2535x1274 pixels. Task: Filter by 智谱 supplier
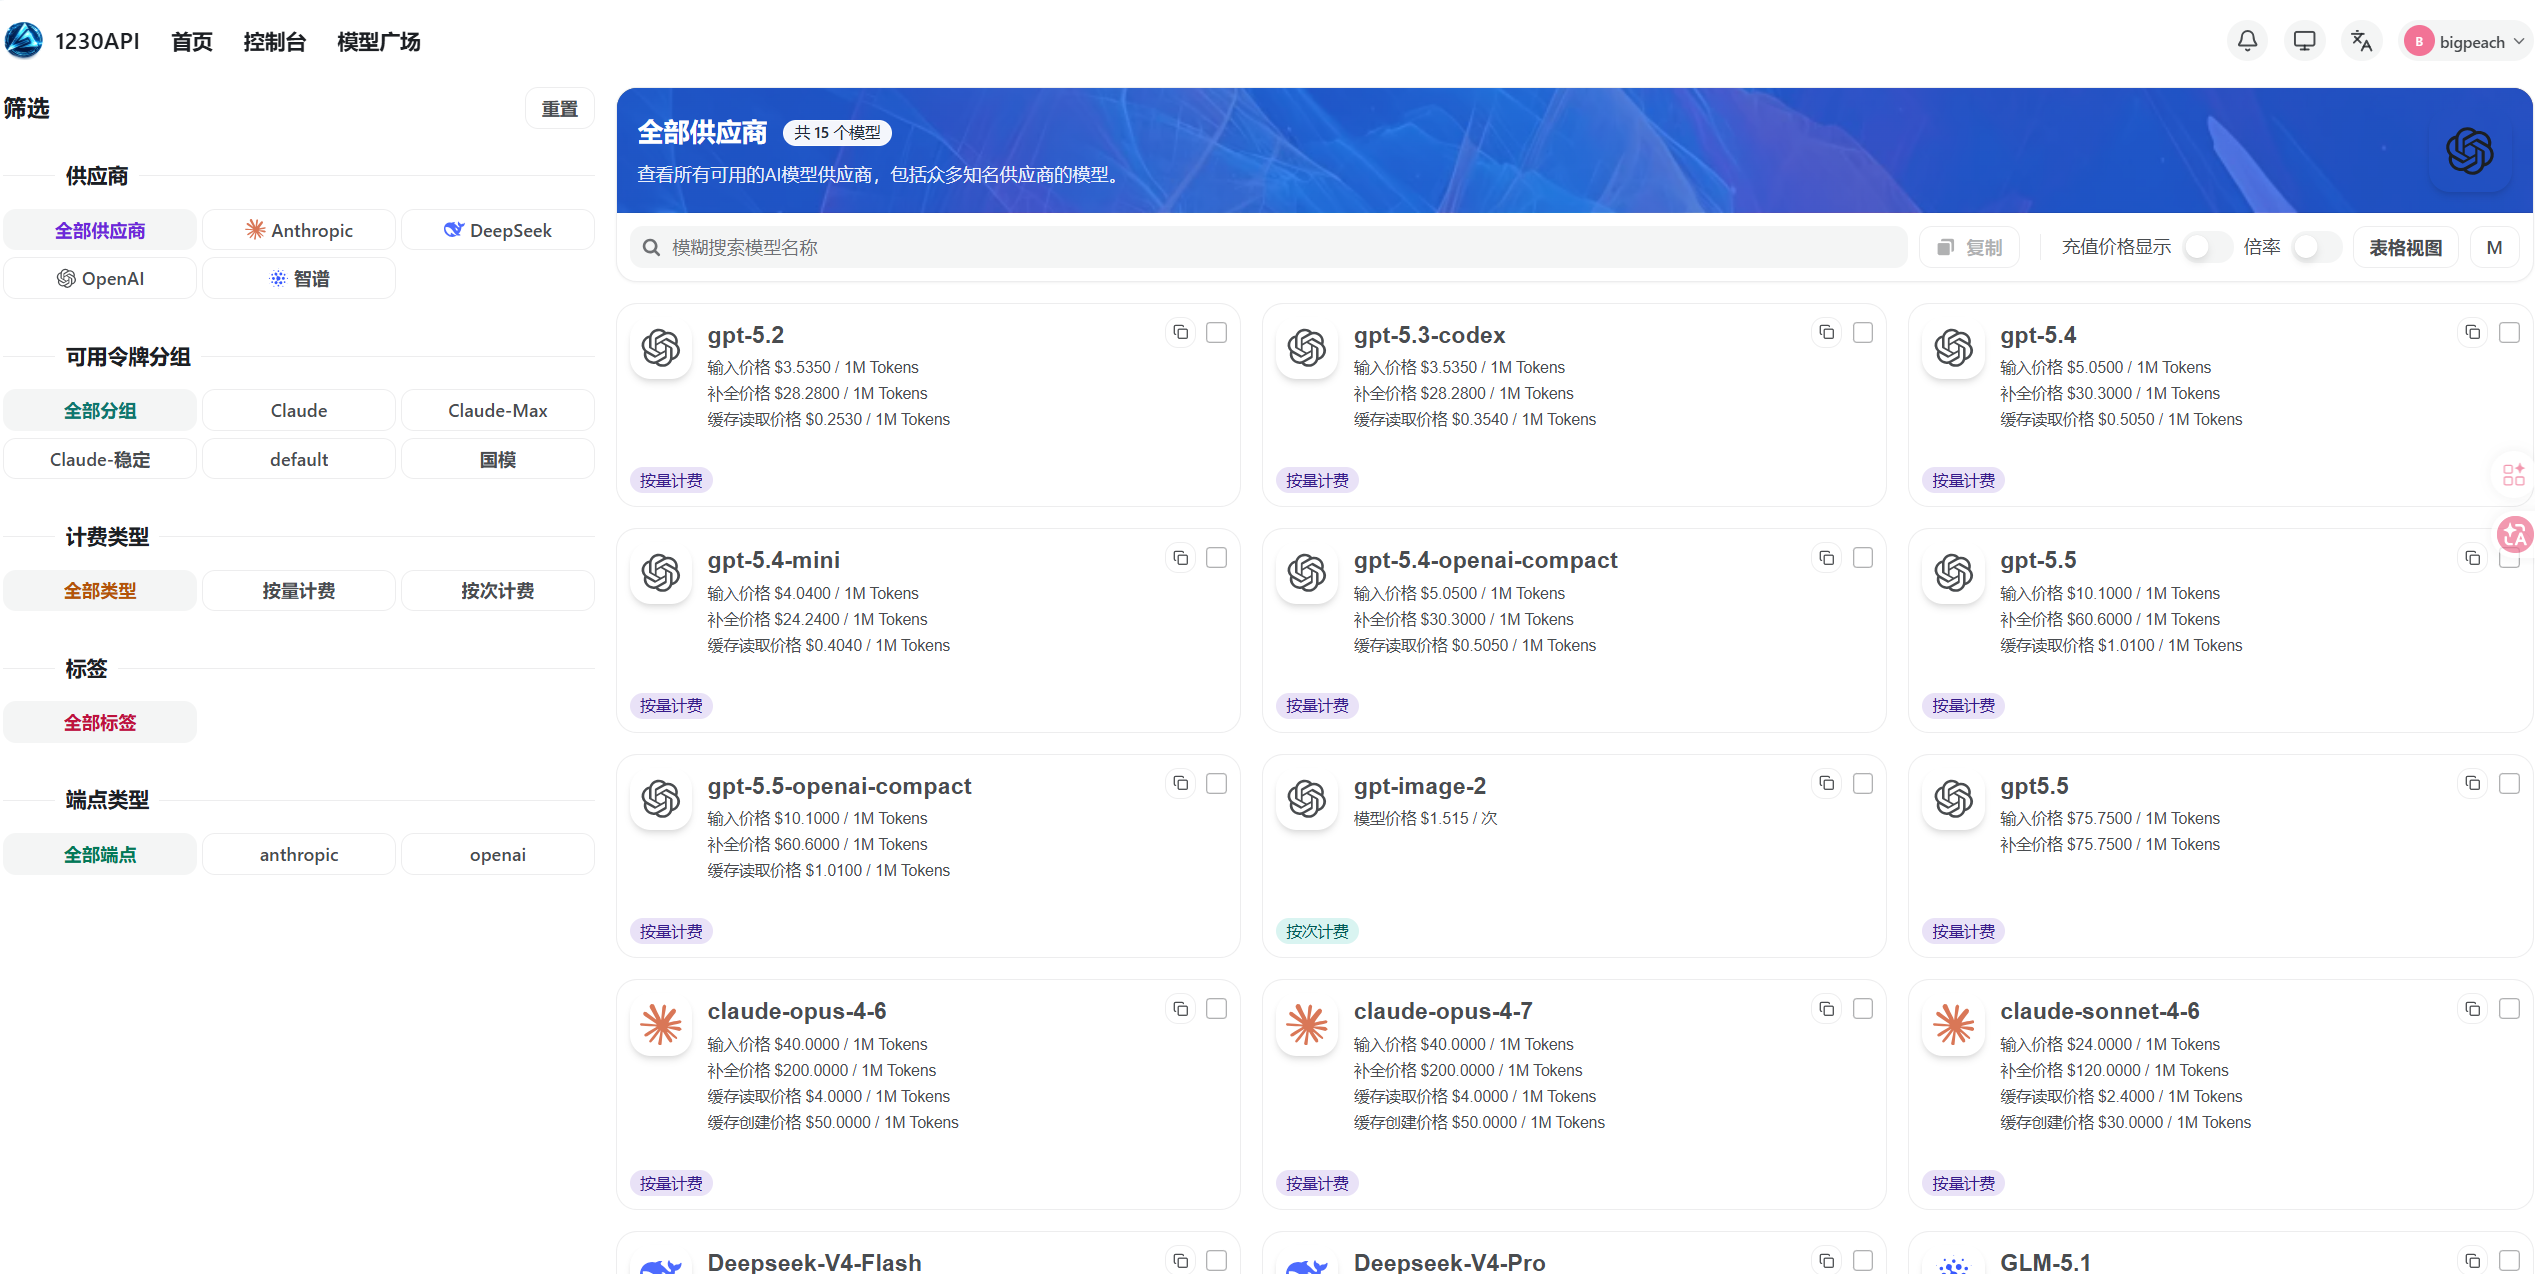click(x=299, y=278)
